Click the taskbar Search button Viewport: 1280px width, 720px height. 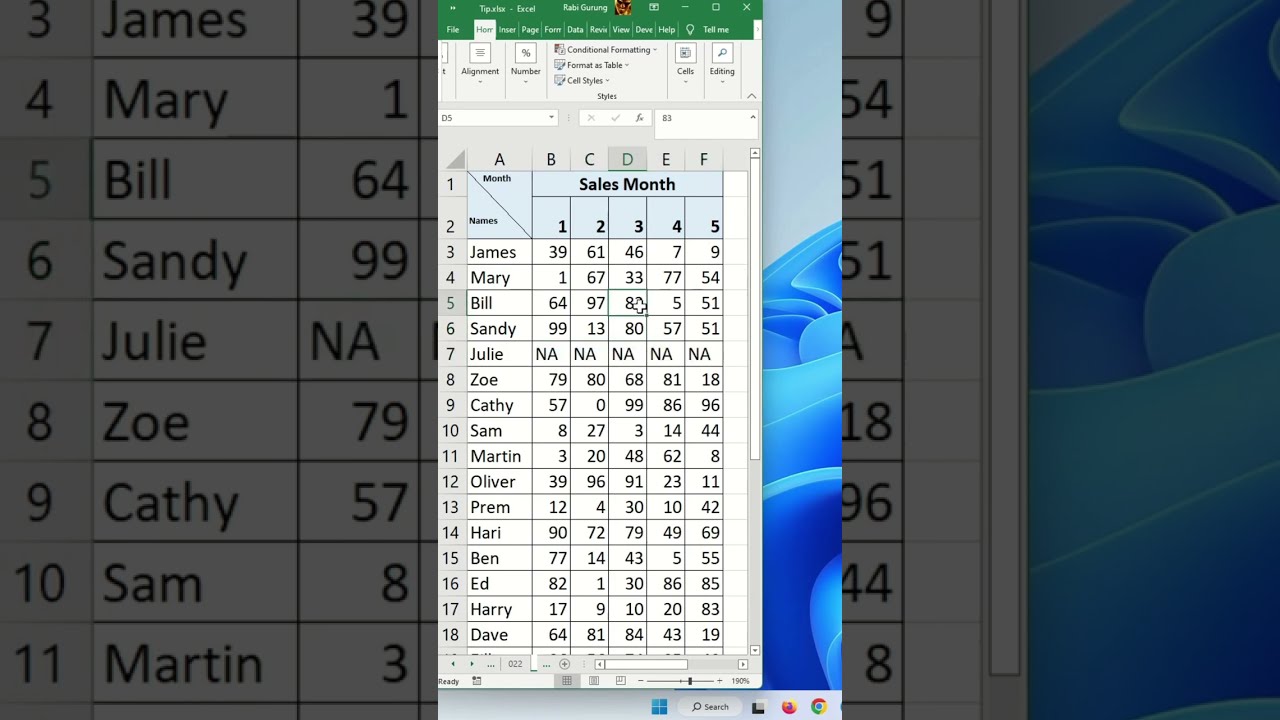pyautogui.click(x=711, y=707)
